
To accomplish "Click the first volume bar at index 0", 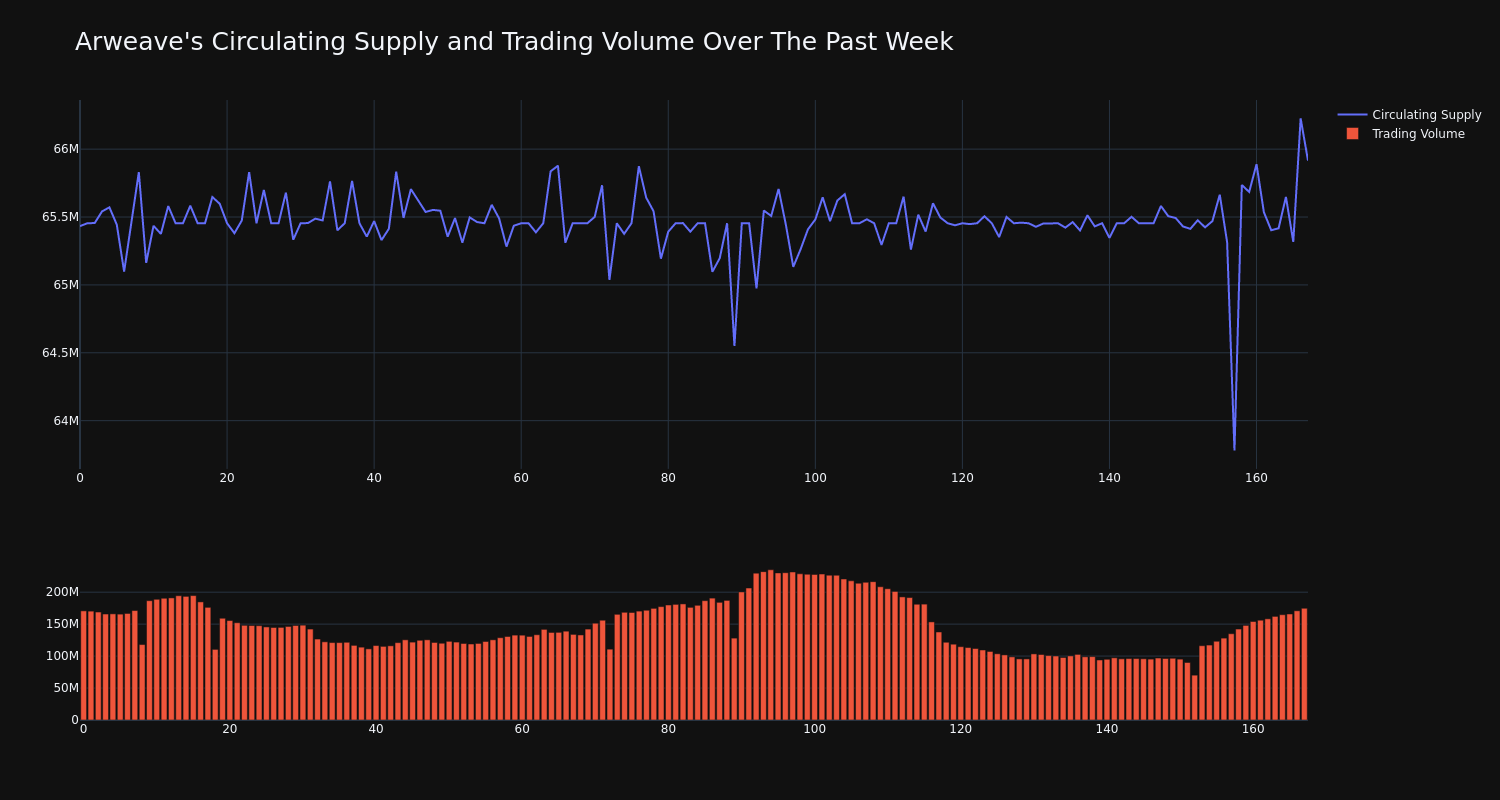I will point(84,666).
